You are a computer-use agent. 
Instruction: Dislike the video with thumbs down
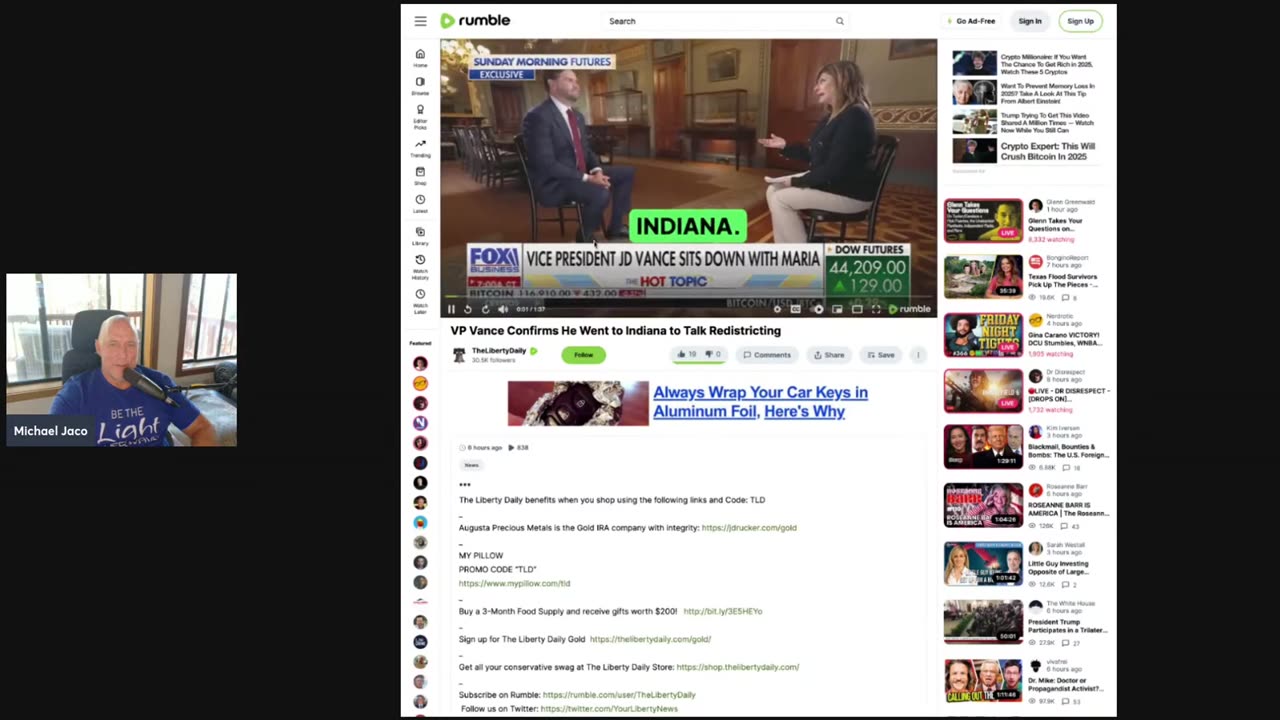coord(713,354)
